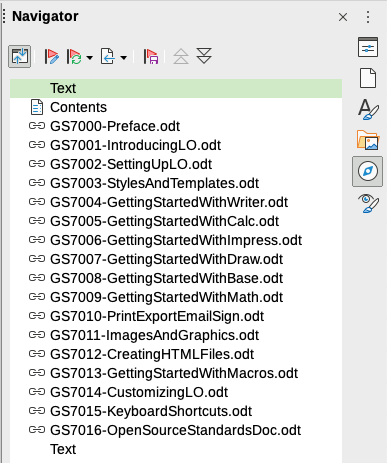Select GS7007-GettingStartedWithDraw.odt

click(x=166, y=259)
